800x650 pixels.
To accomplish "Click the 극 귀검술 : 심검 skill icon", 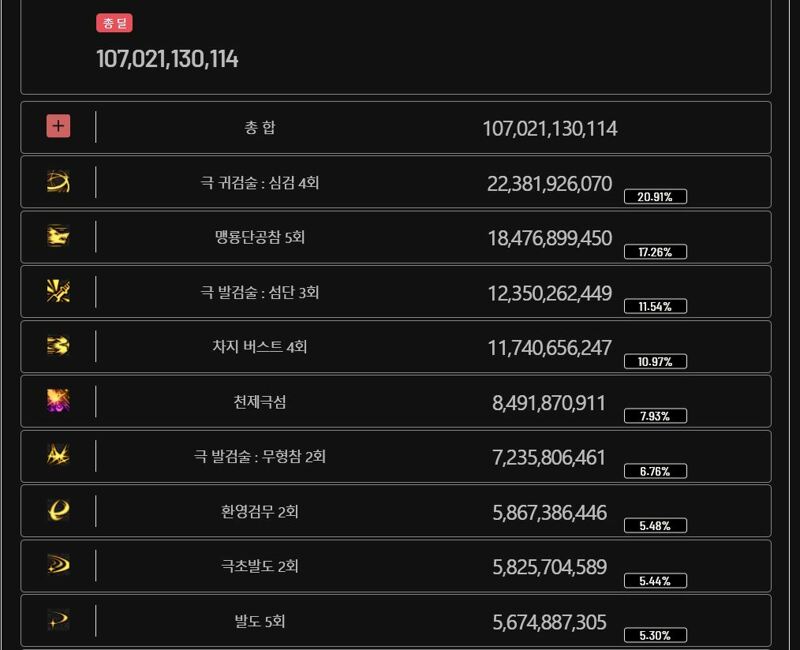I will point(58,182).
